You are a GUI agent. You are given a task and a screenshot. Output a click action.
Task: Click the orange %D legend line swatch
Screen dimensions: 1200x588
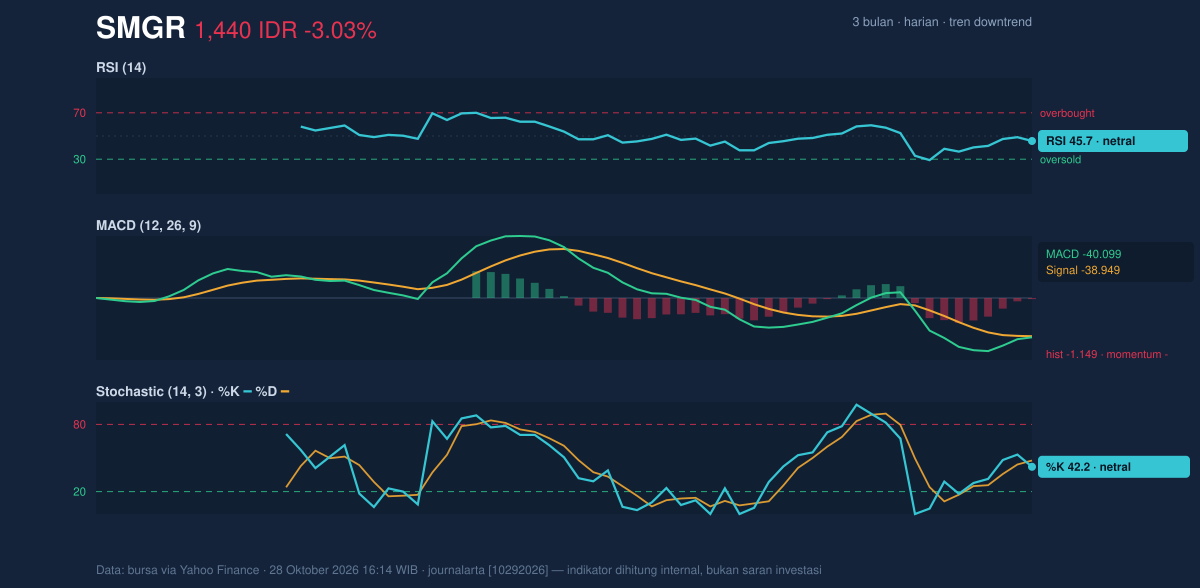[285, 392]
